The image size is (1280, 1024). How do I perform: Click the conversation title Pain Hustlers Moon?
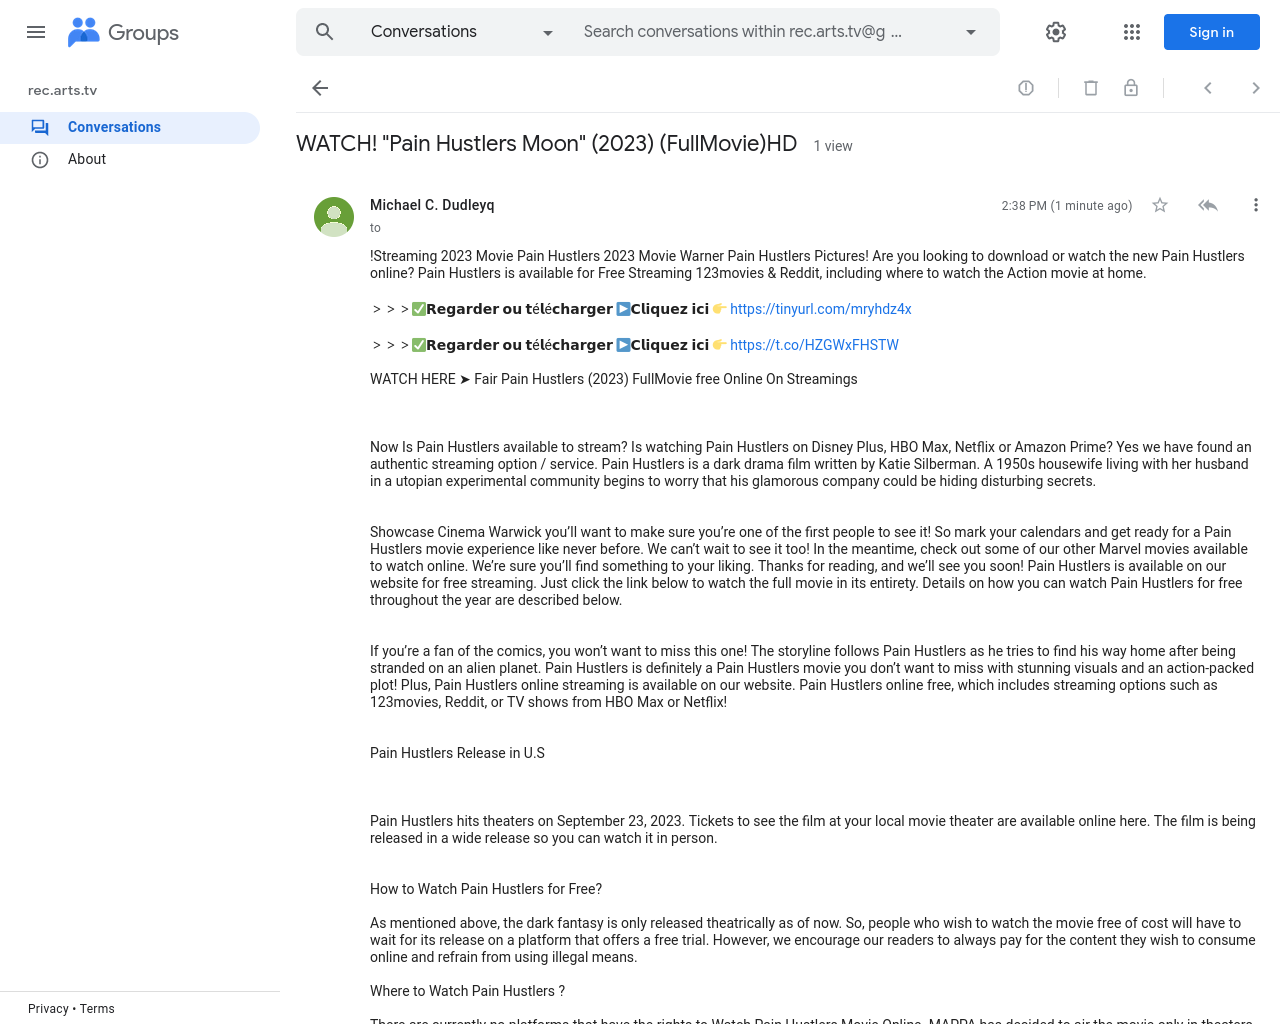[x=546, y=144]
